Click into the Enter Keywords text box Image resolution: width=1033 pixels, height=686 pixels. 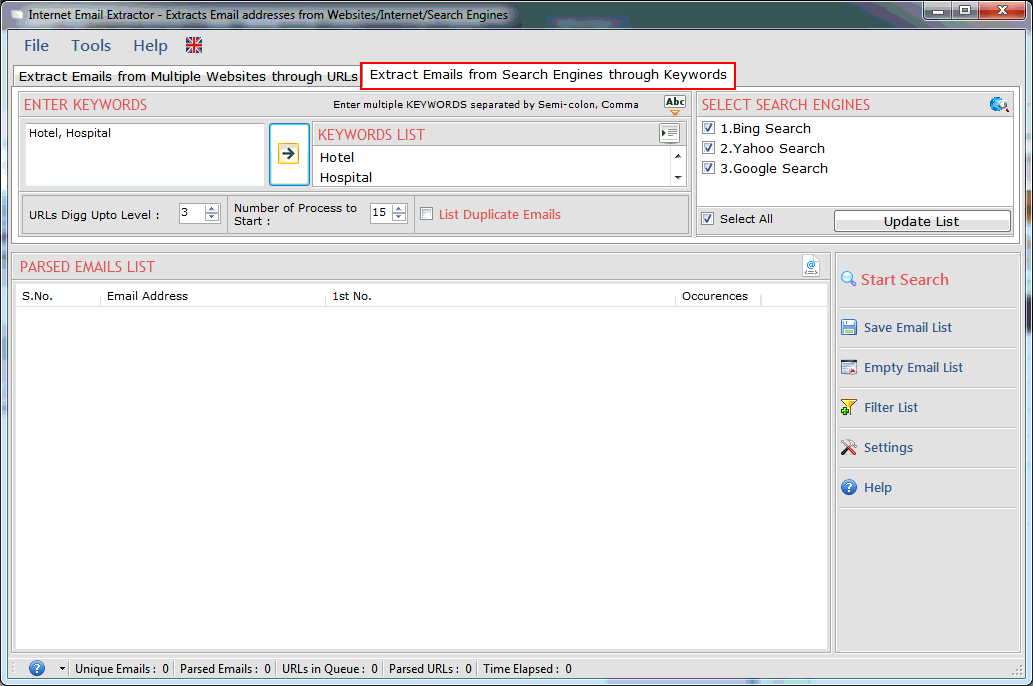point(144,155)
